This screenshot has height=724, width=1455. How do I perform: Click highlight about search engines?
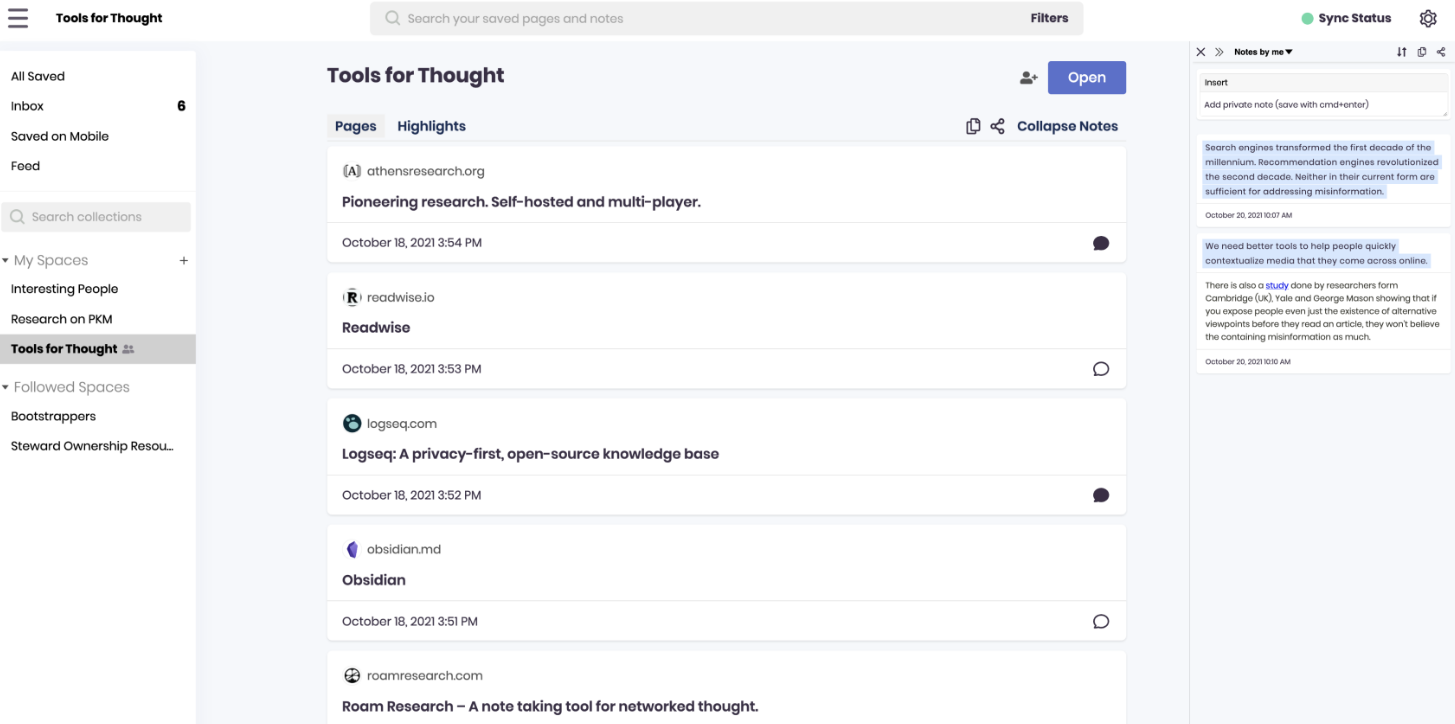point(1322,169)
